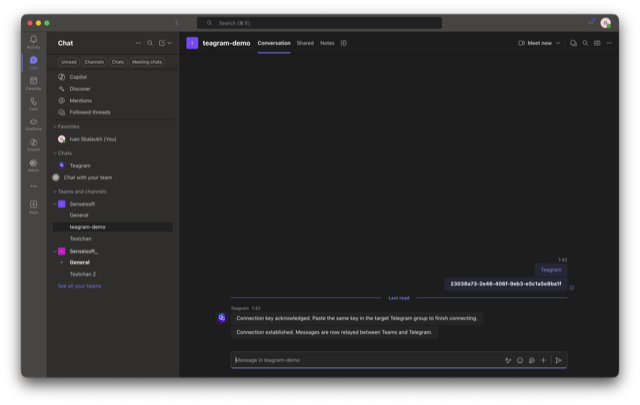Open threads icon in channel header
This screenshot has width=640, height=405.
point(573,43)
